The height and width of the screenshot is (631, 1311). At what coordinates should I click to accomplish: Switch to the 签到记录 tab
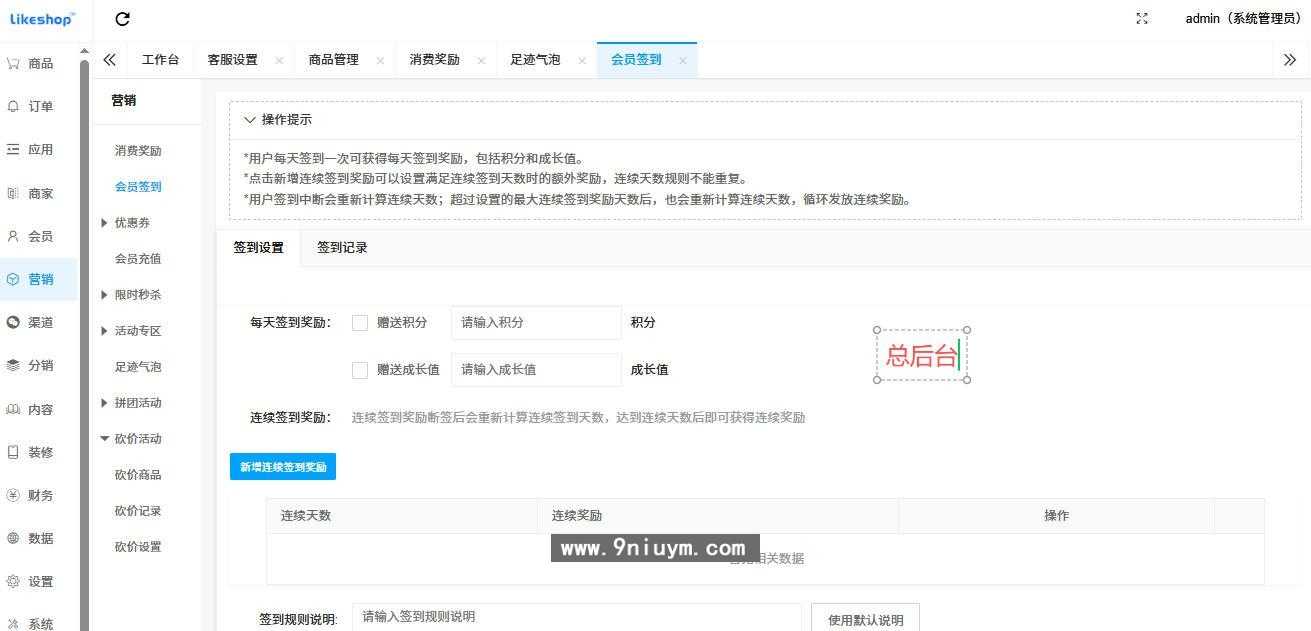pyautogui.click(x=342, y=247)
